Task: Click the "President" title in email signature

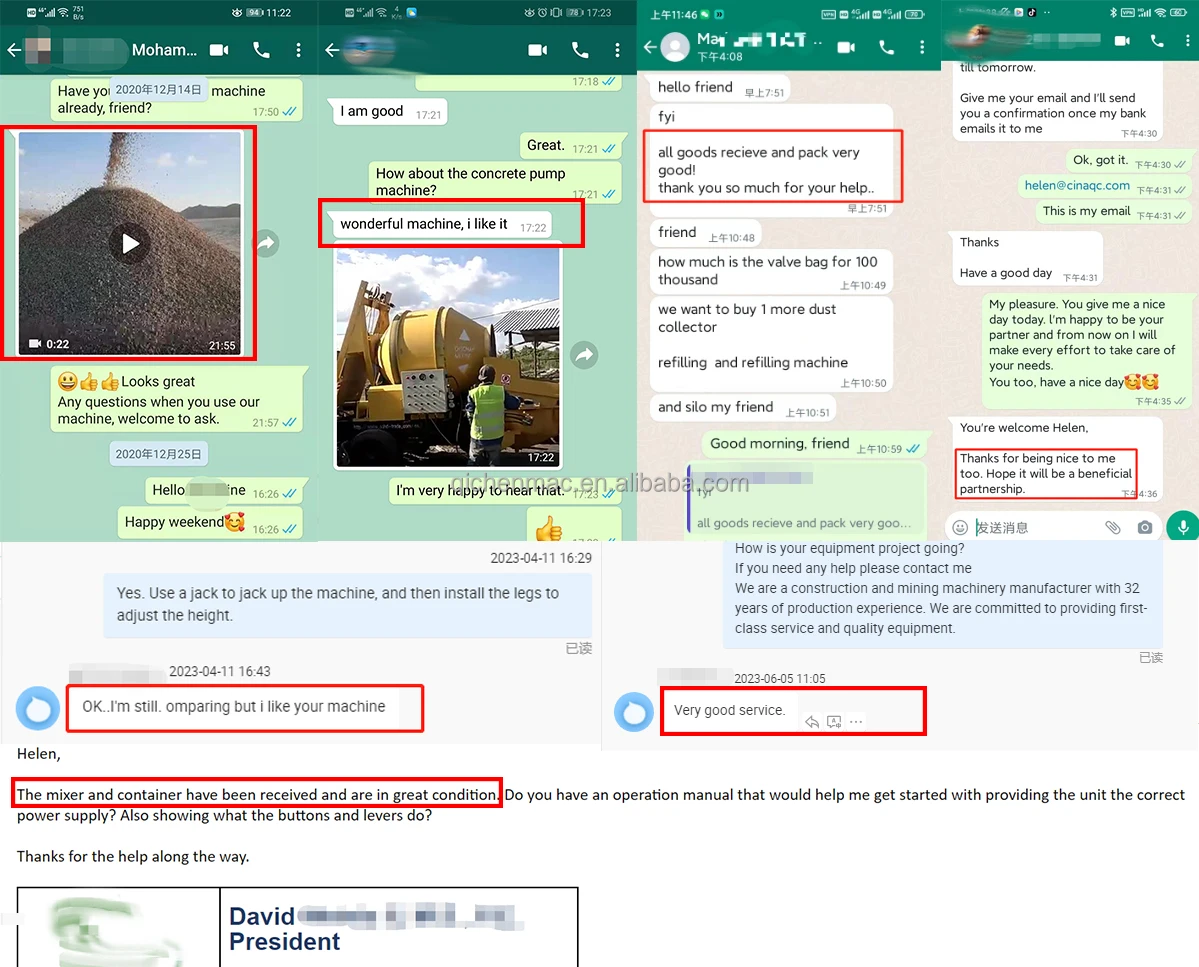Action: click(284, 942)
